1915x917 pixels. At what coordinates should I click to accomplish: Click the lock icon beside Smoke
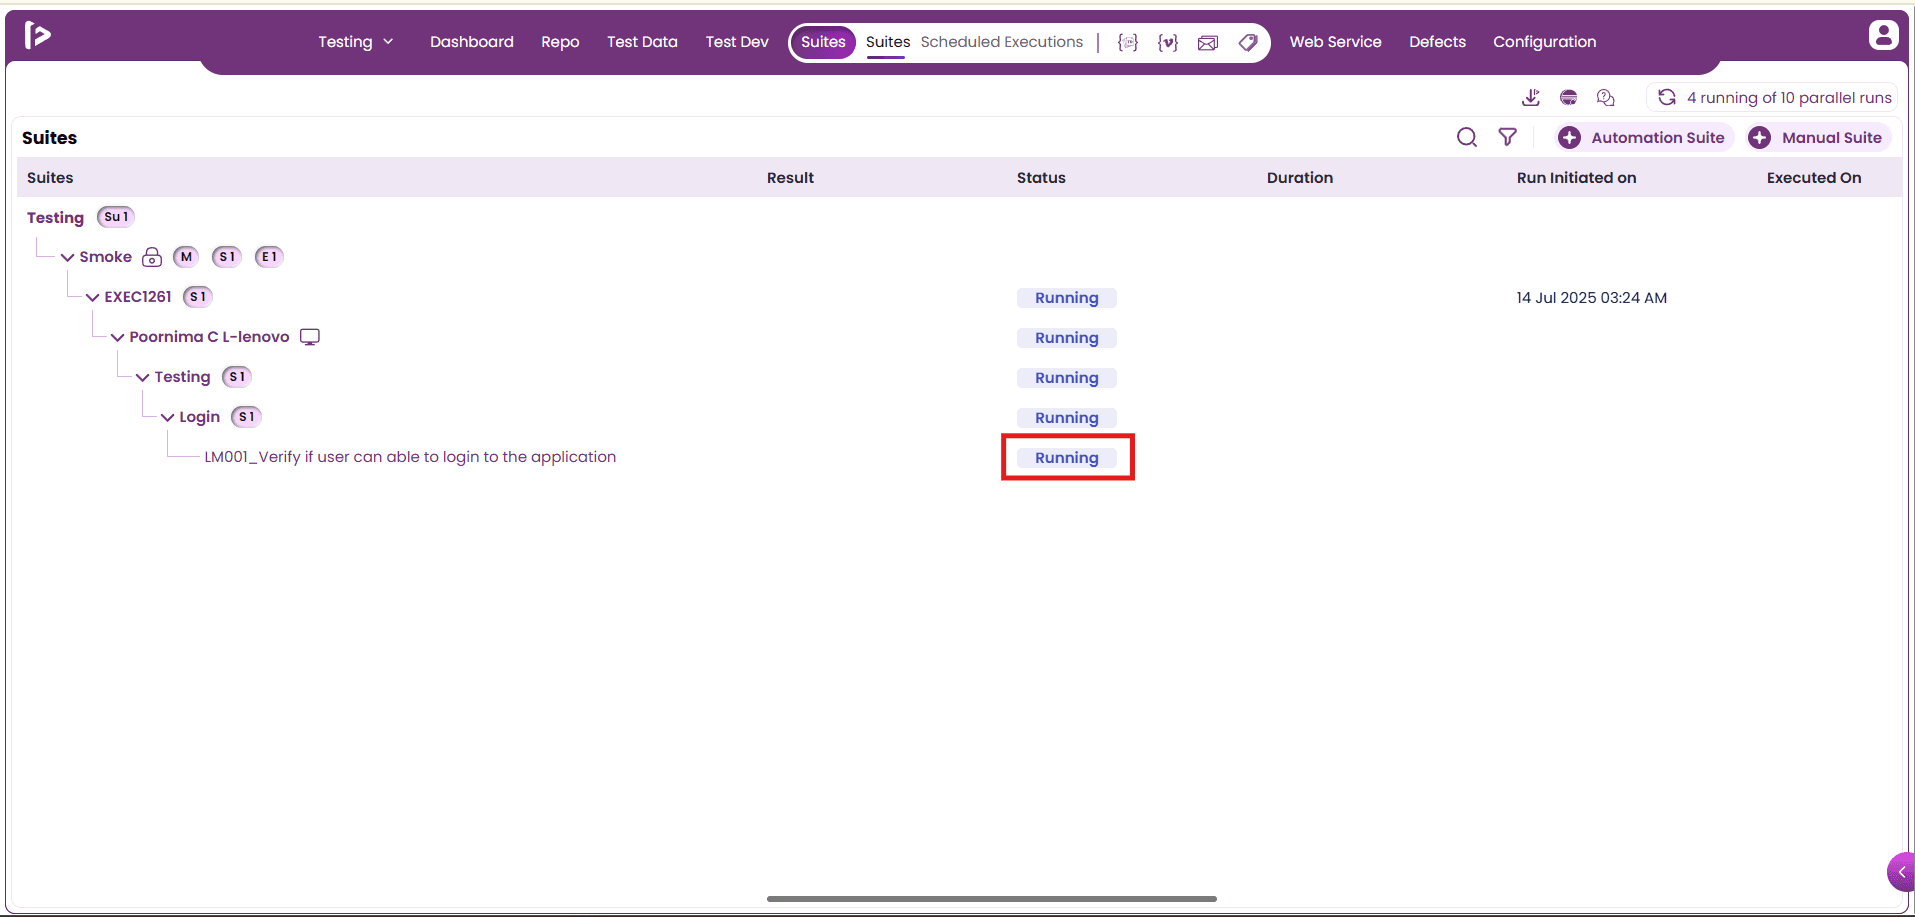(152, 257)
